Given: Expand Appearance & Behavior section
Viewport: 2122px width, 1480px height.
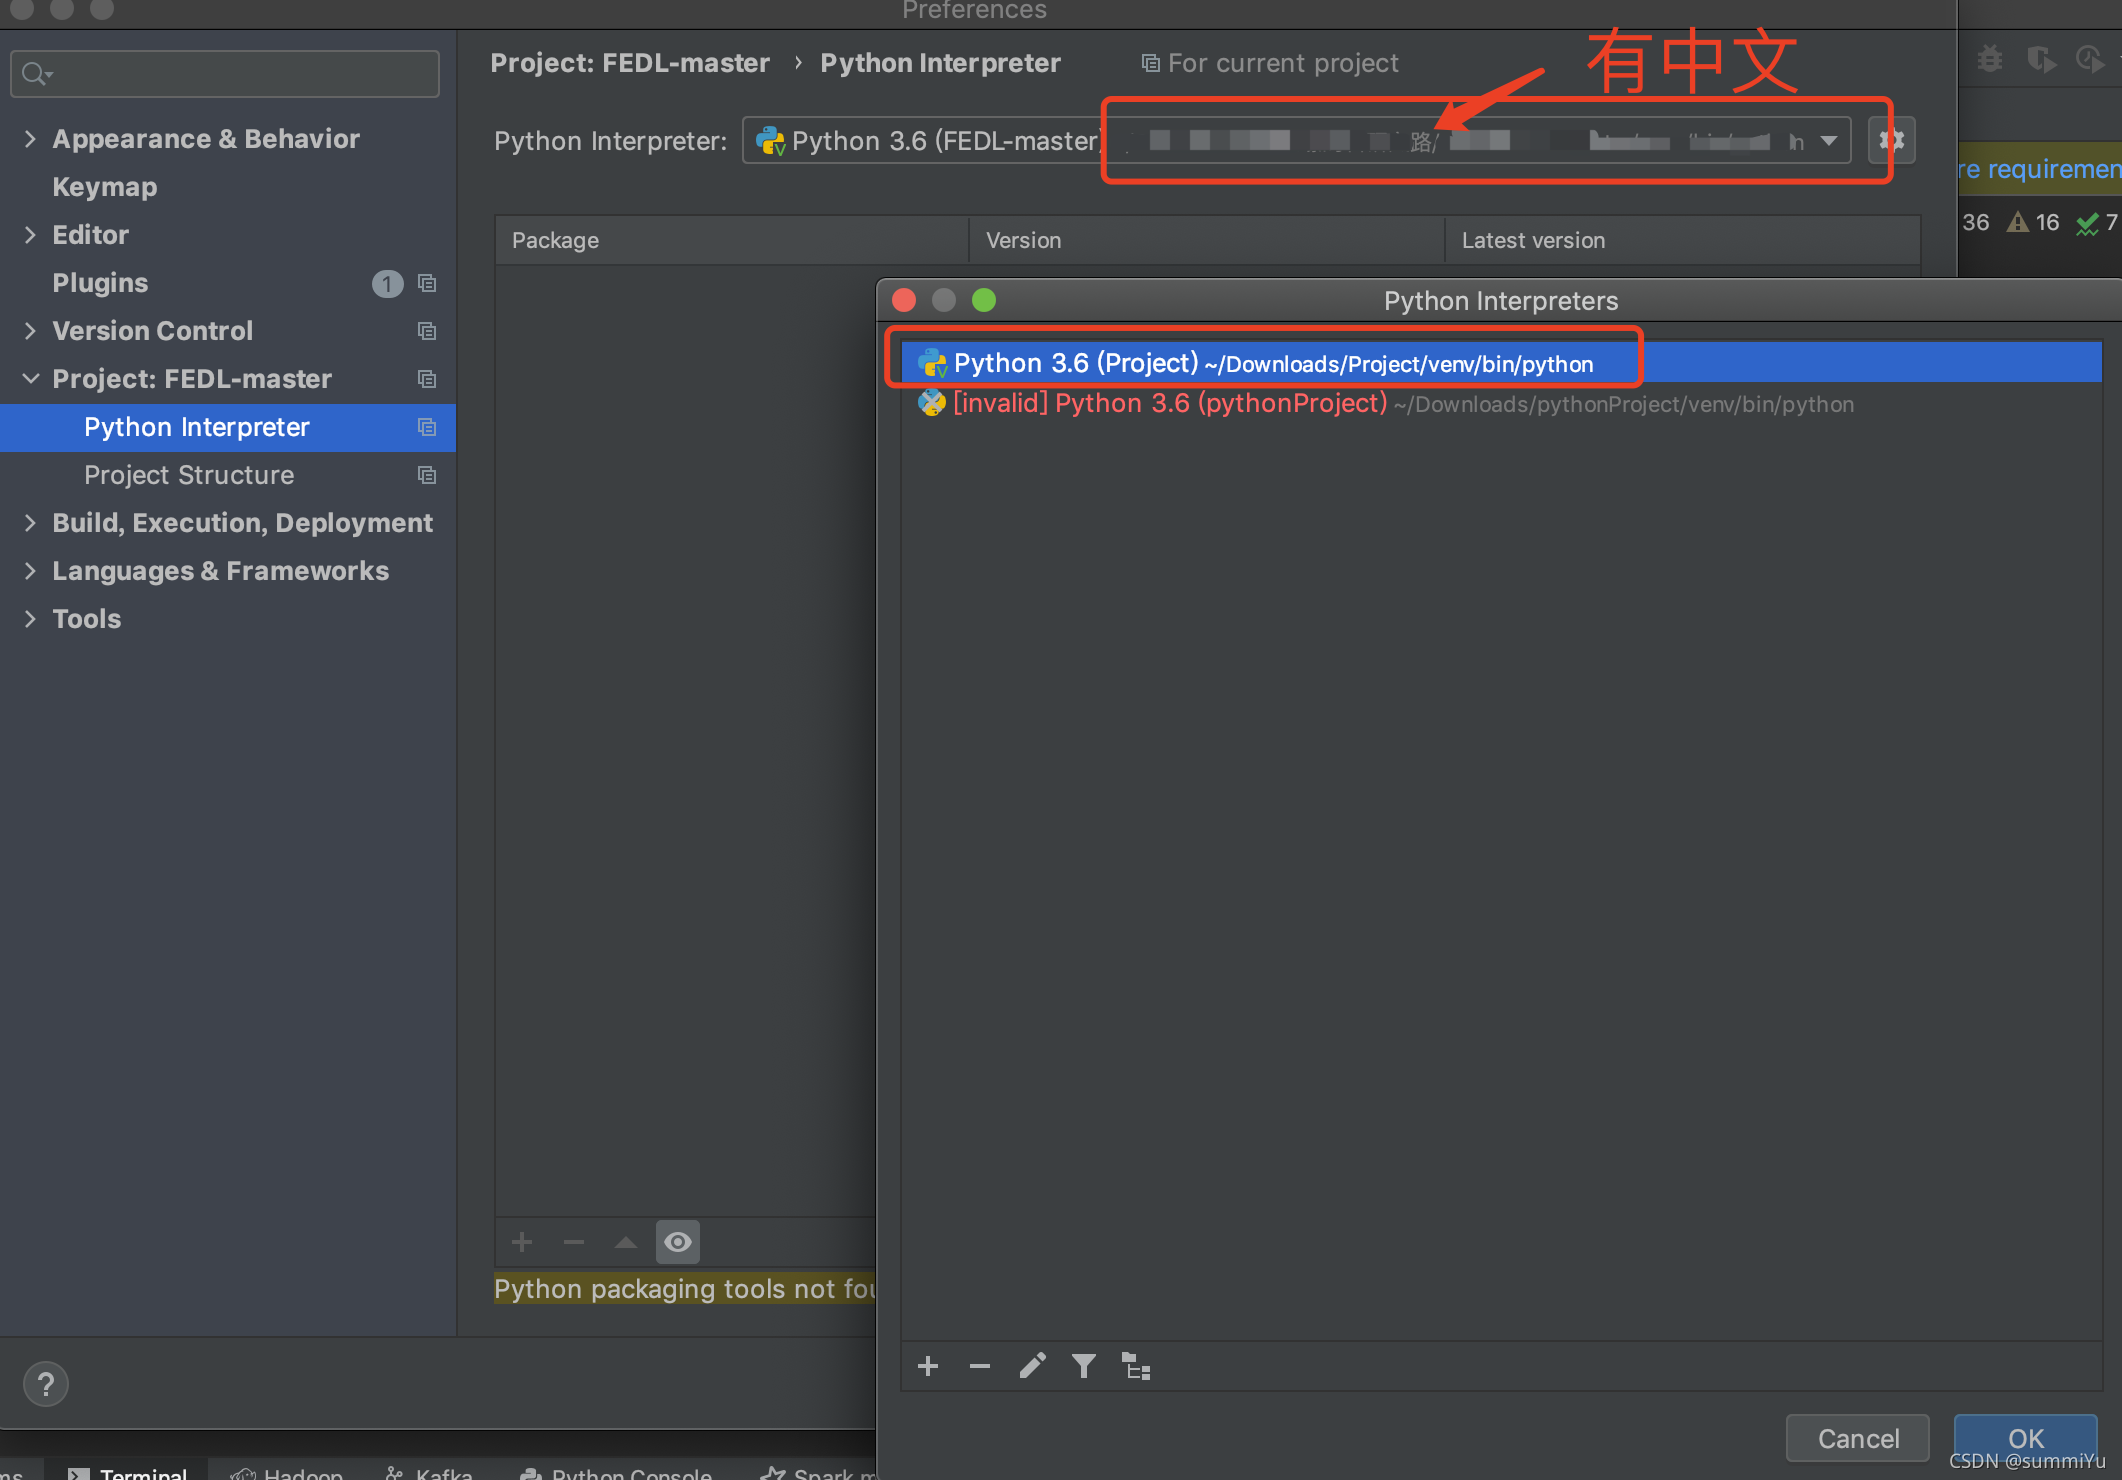Looking at the screenshot, I should coord(30,139).
